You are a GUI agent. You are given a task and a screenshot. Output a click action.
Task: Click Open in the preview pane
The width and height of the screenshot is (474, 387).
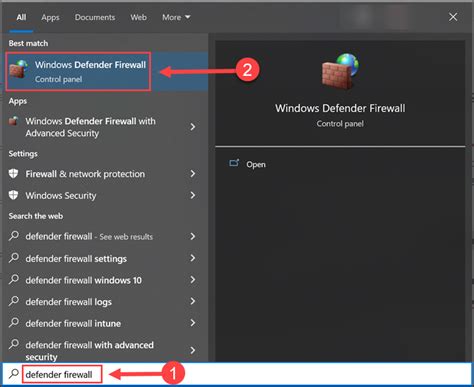(x=256, y=164)
